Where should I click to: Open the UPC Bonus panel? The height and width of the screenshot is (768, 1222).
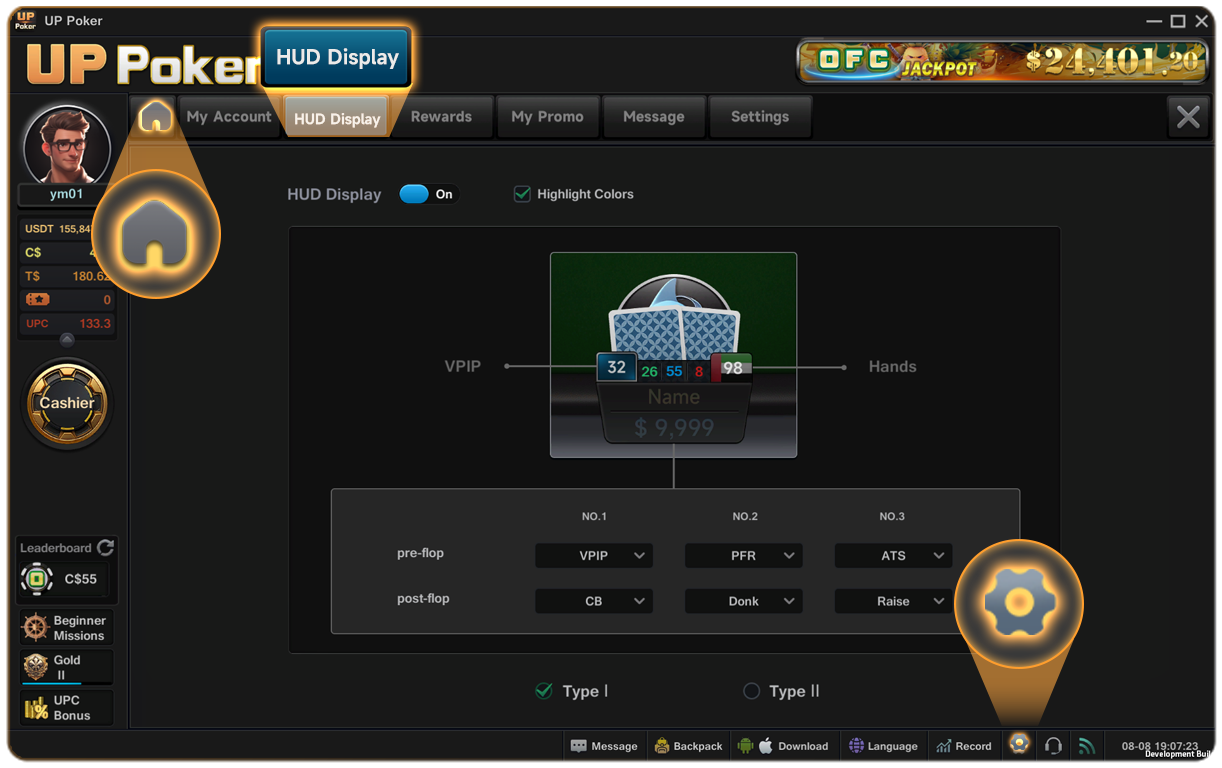pyautogui.click(x=67, y=708)
